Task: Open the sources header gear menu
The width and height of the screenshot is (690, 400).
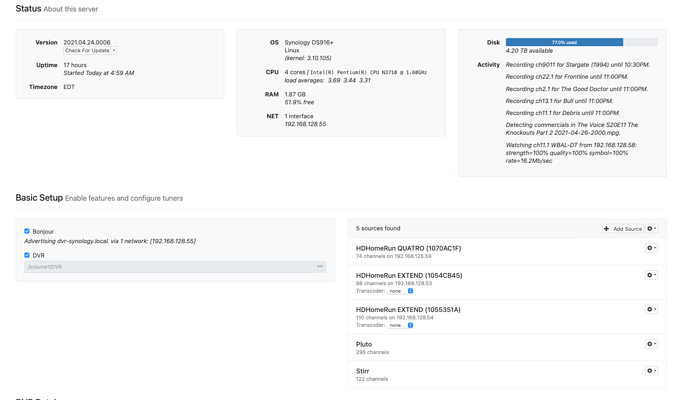Action: click(651, 229)
